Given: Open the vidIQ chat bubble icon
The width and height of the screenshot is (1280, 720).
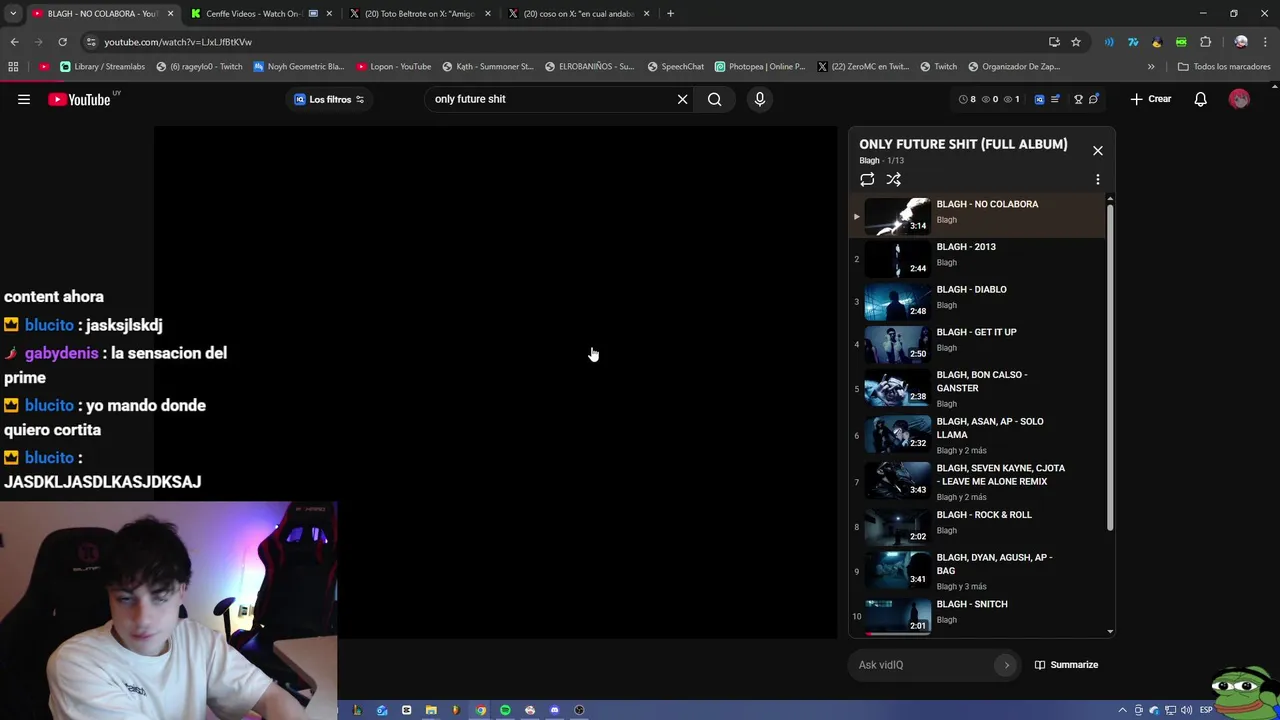Looking at the screenshot, I should pos(1094,99).
